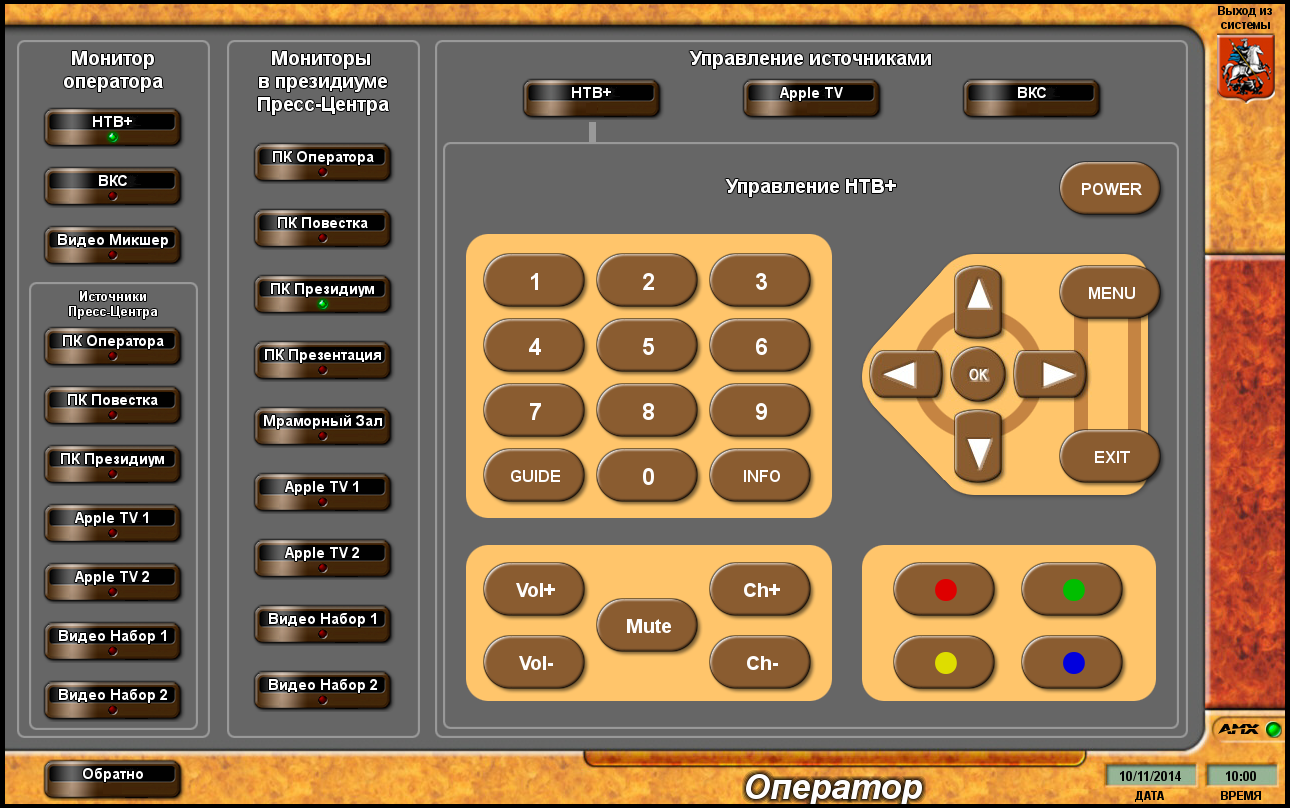Click the AMX logo indicator

point(1247,729)
